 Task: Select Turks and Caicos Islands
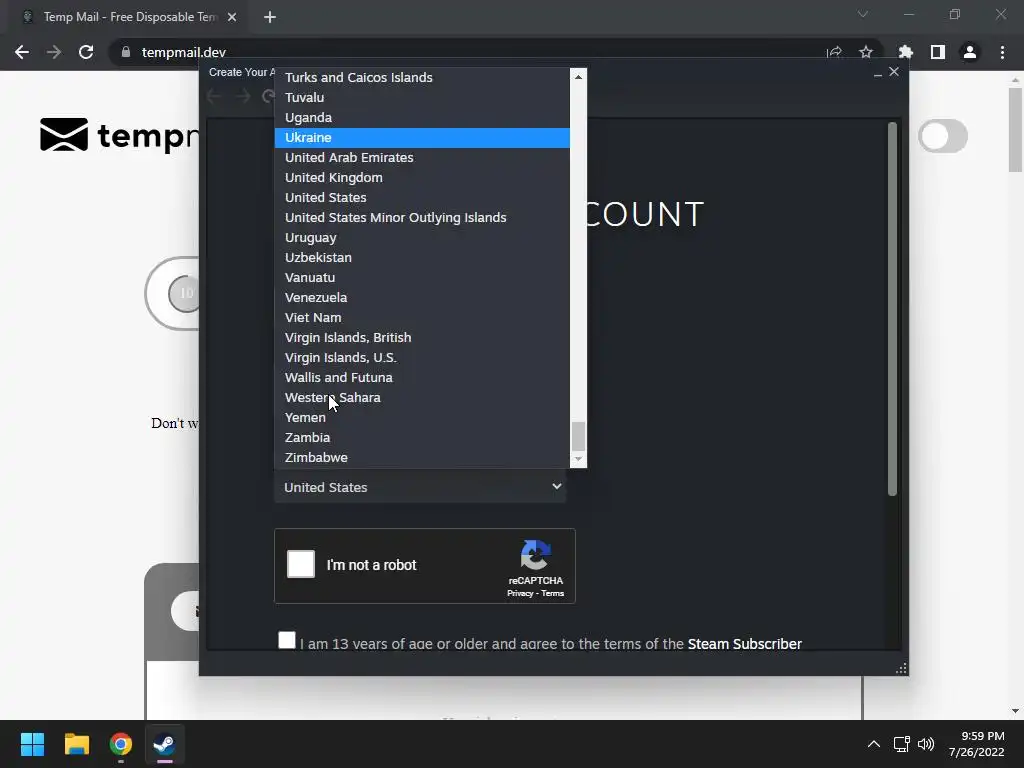[422, 77]
